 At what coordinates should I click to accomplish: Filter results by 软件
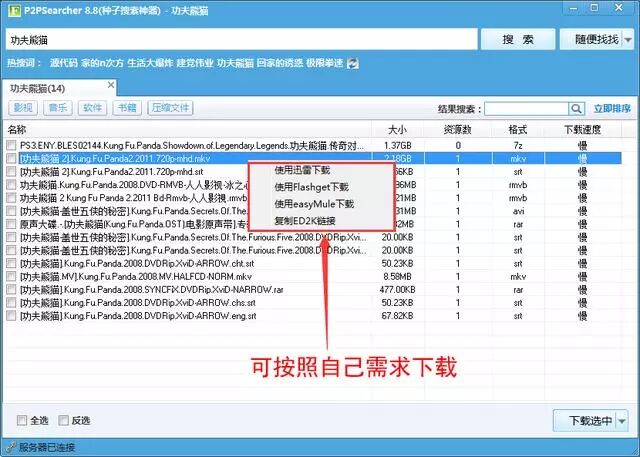click(x=92, y=108)
